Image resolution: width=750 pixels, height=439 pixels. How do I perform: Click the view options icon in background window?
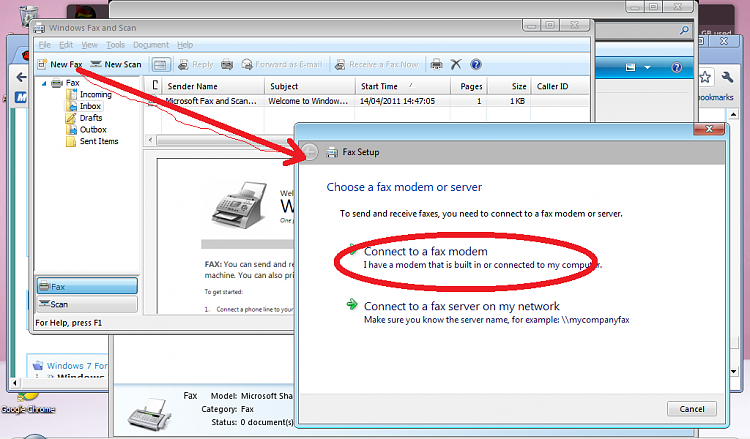pos(630,67)
